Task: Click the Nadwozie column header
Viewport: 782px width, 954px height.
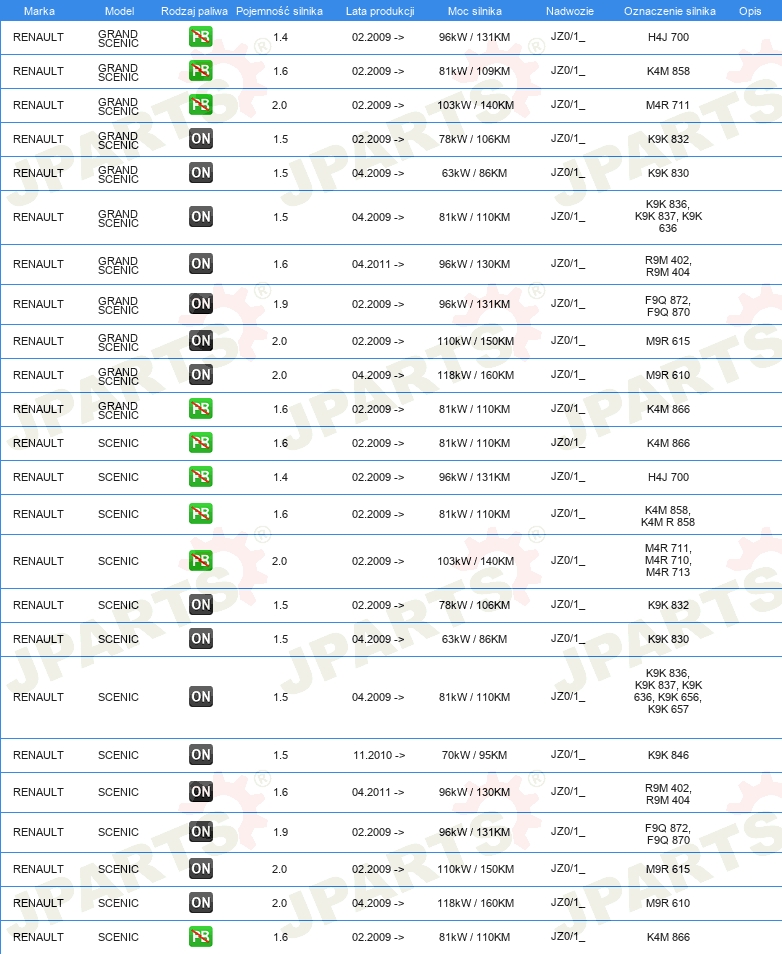Action: [570, 11]
